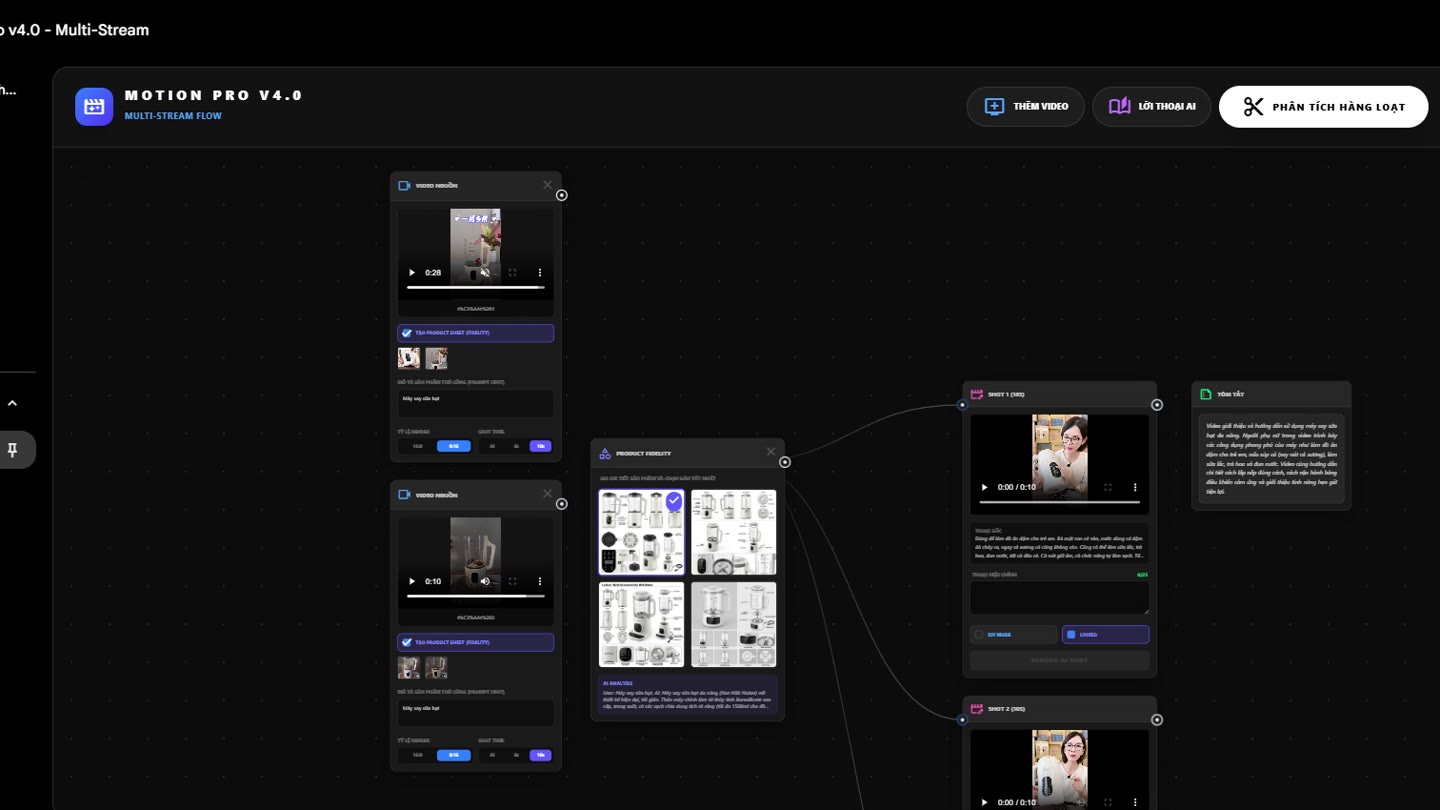Untick Tạo Product Sheet on the 0:28 node
The width and height of the screenshot is (1440, 810).
(x=407, y=333)
